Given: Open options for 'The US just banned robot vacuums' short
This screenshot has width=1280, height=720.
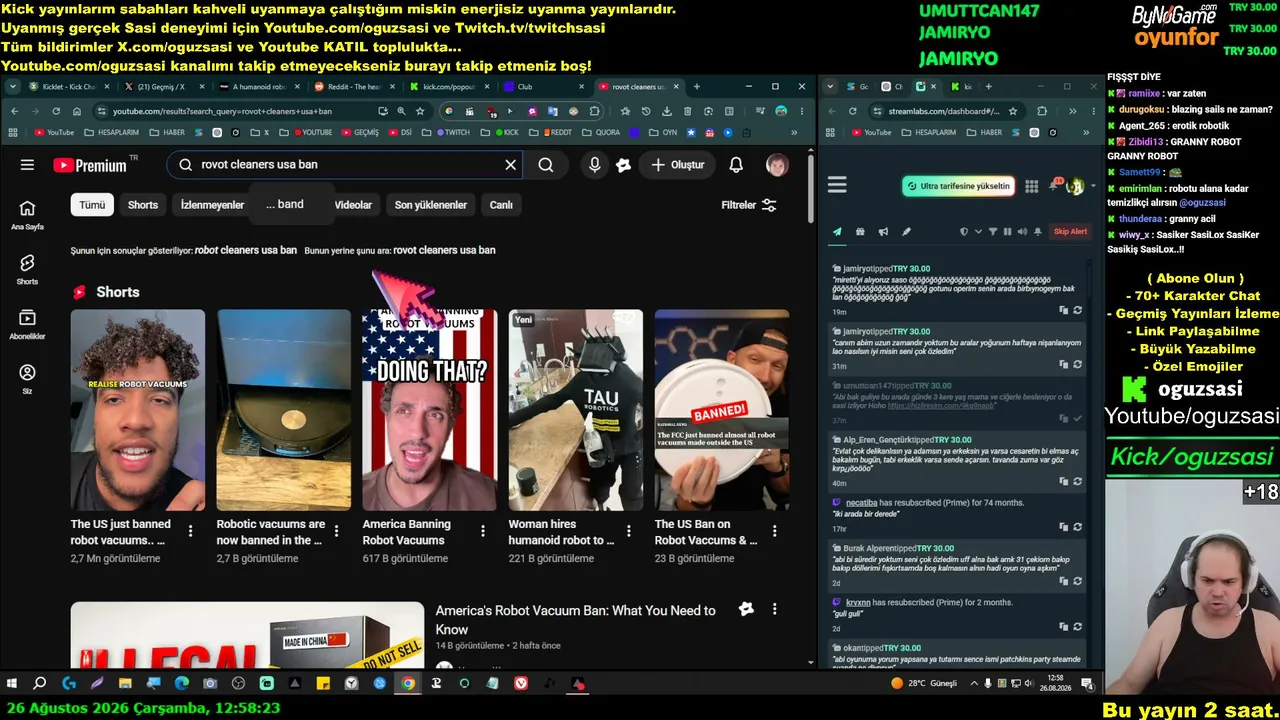Looking at the screenshot, I should 191,531.
